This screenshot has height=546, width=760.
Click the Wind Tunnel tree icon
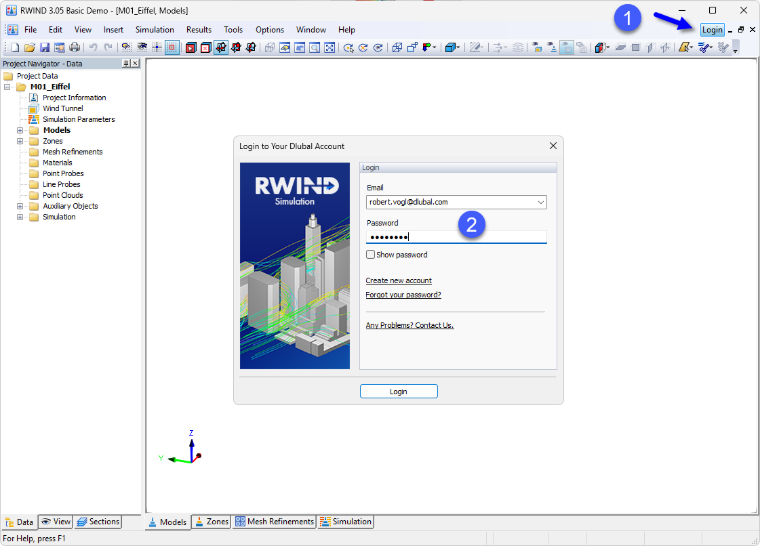(33, 109)
